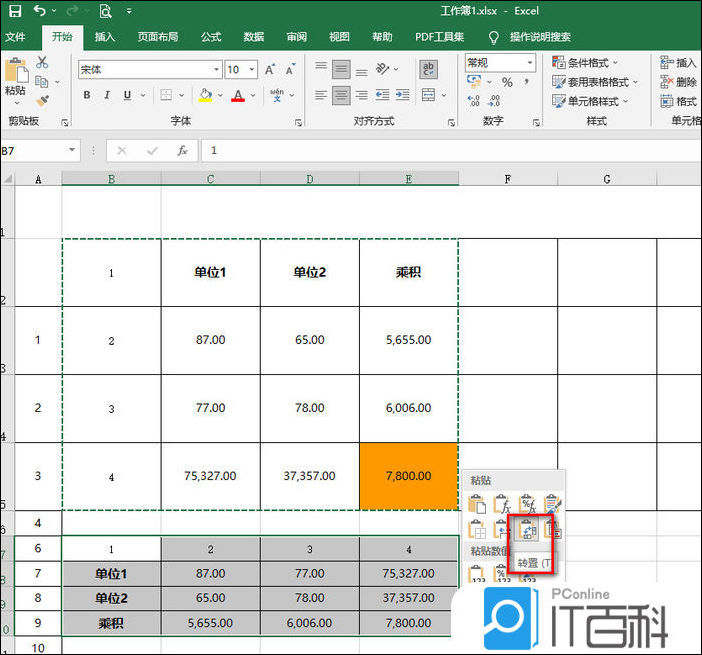Click the comma style icon

(x=526, y=82)
